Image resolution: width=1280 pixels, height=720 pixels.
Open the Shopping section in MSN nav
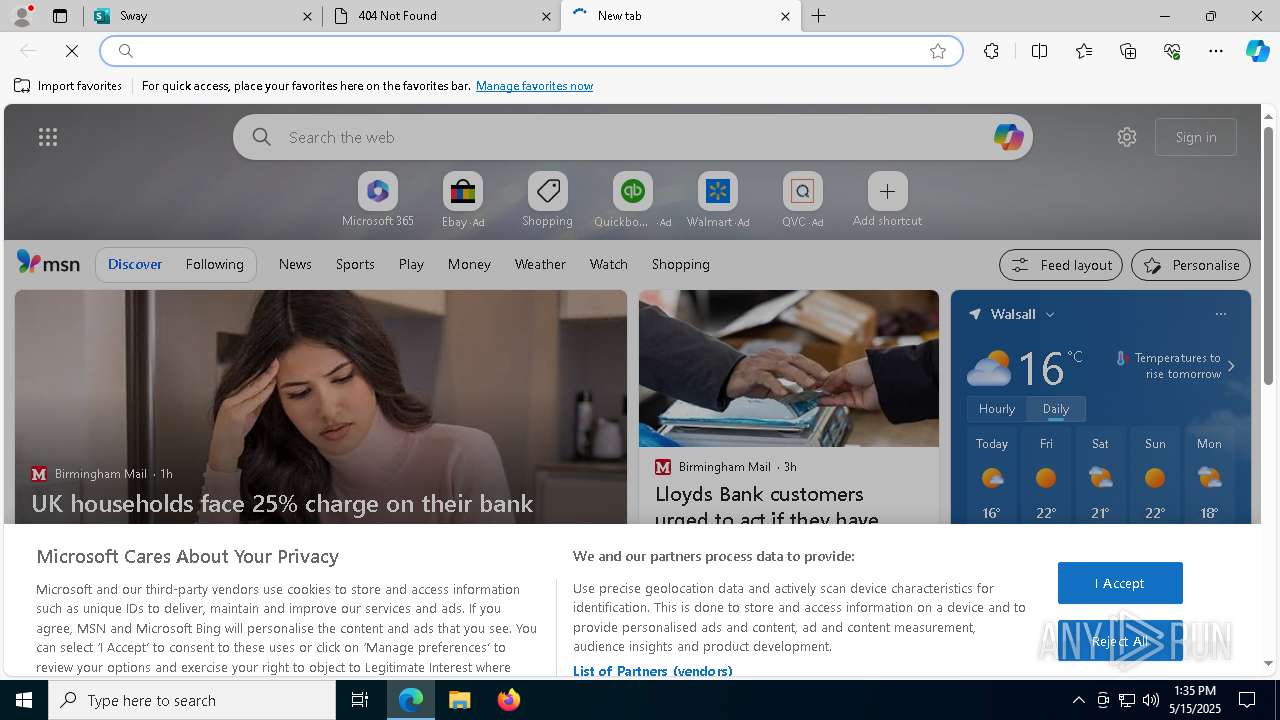pos(680,264)
